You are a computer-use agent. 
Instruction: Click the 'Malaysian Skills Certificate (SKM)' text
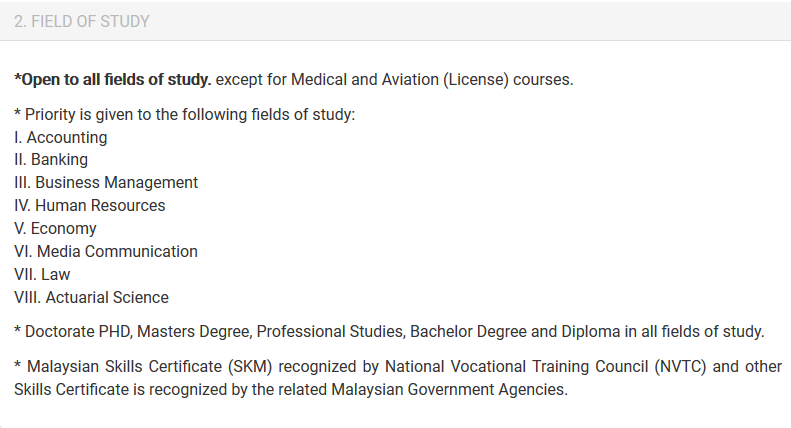(150, 366)
